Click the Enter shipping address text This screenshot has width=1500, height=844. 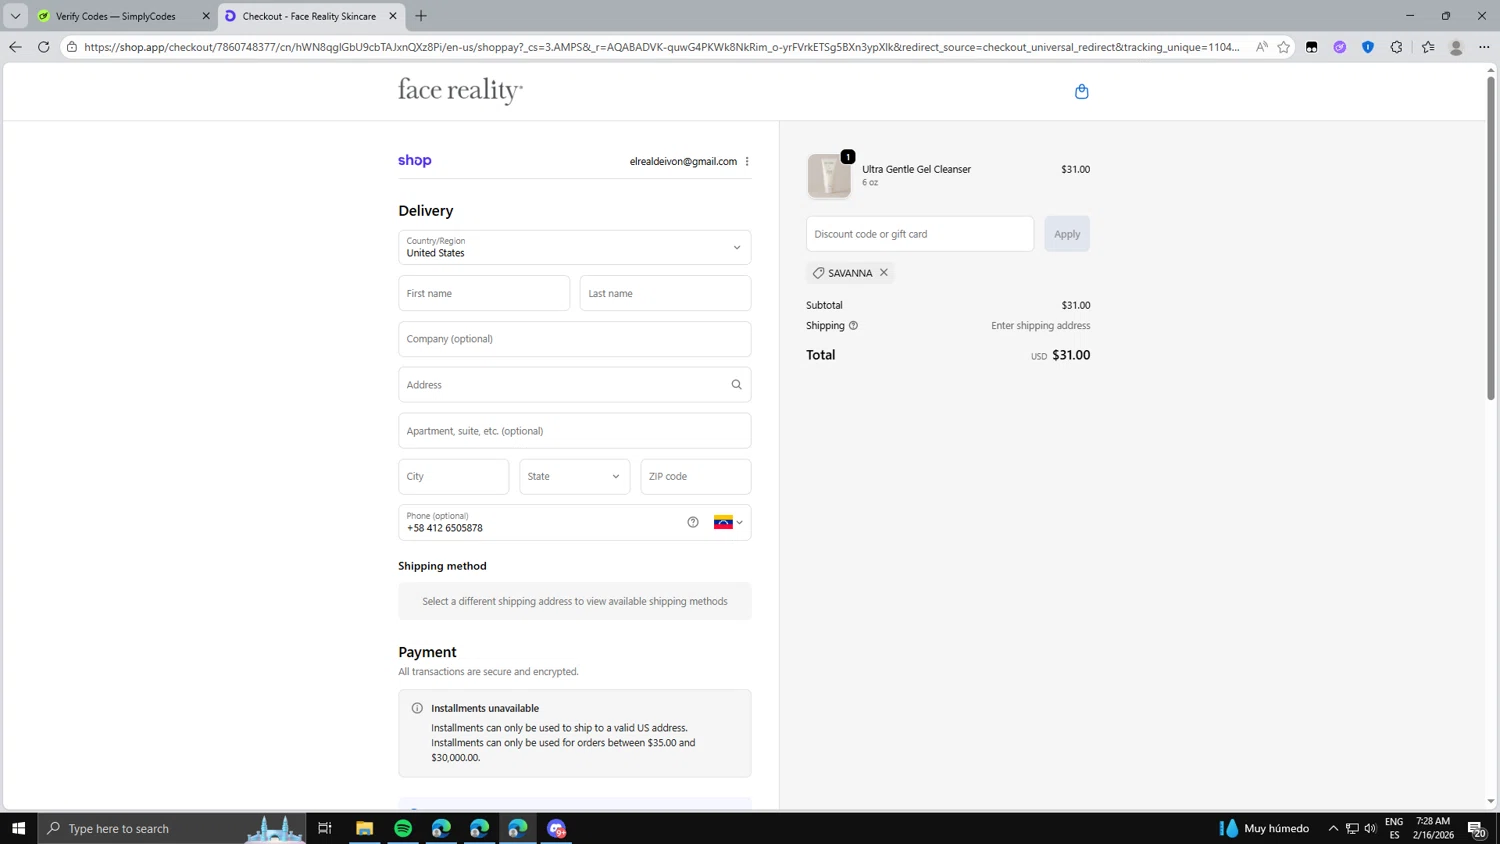pos(1040,326)
